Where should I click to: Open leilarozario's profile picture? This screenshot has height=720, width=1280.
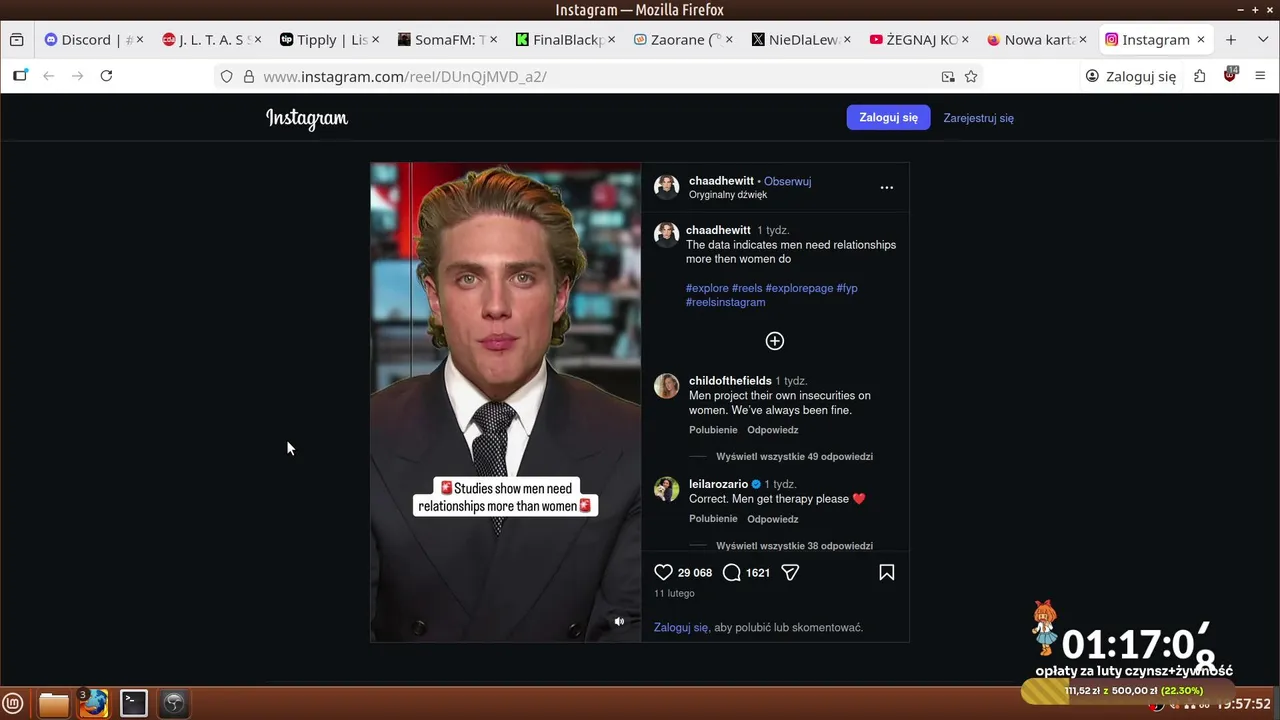coord(666,489)
